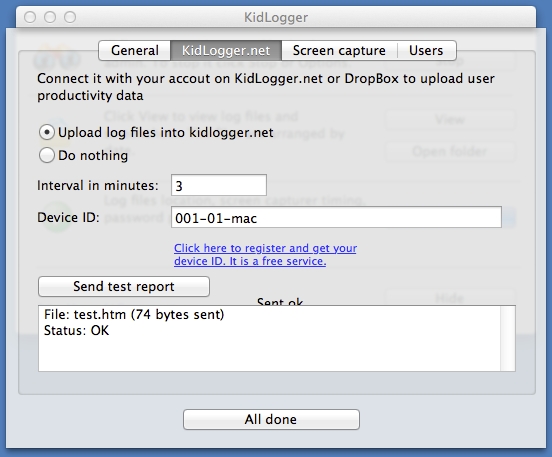Click the Interval in minutes field
The image size is (552, 457).
tap(219, 185)
